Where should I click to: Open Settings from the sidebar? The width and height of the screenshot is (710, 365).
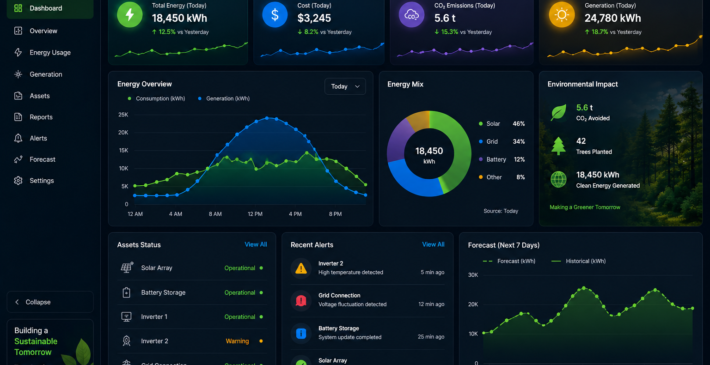(50, 181)
